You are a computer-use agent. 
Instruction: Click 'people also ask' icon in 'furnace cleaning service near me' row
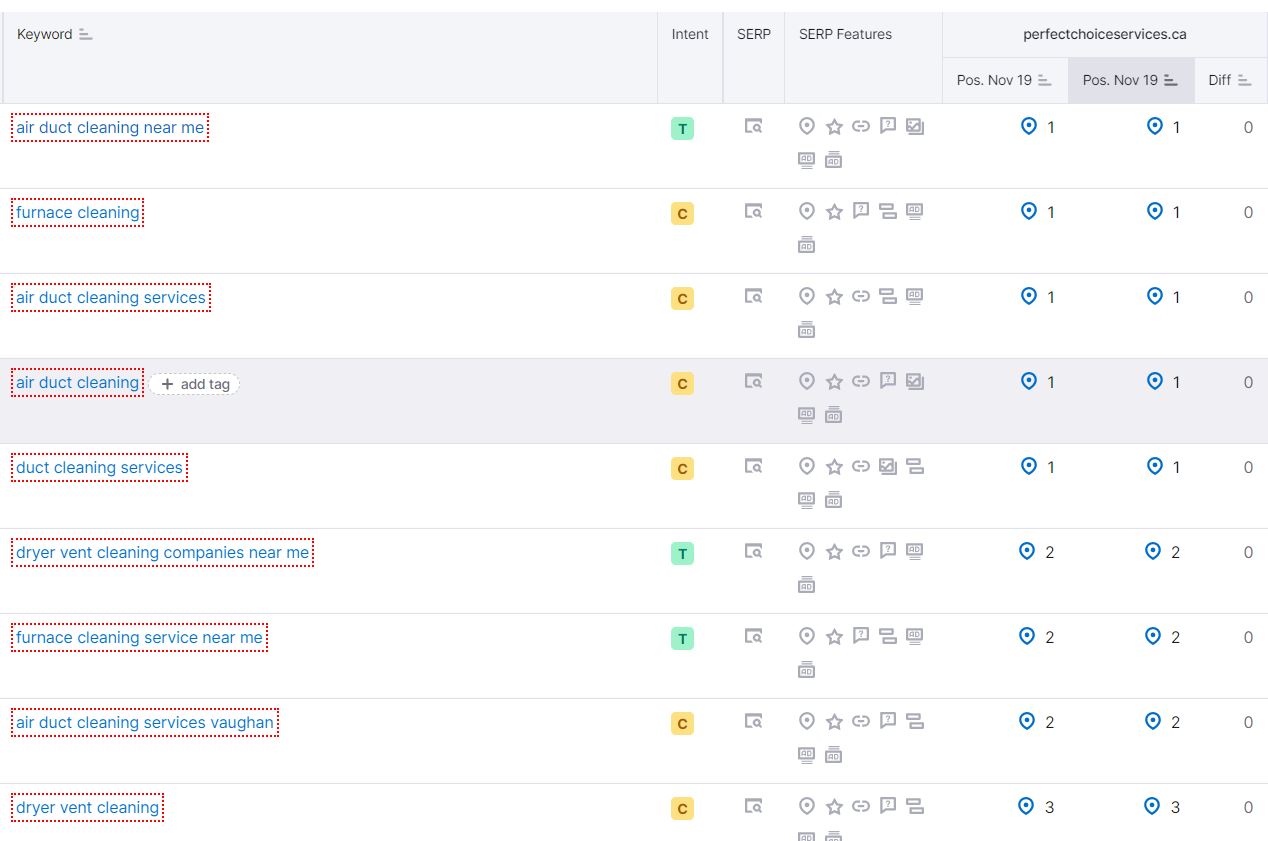tap(861, 636)
